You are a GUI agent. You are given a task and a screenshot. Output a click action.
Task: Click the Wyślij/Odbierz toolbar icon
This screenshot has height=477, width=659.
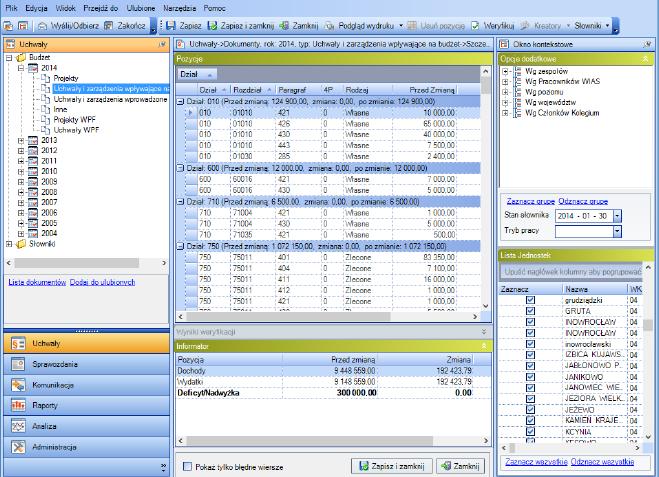click(x=42, y=26)
